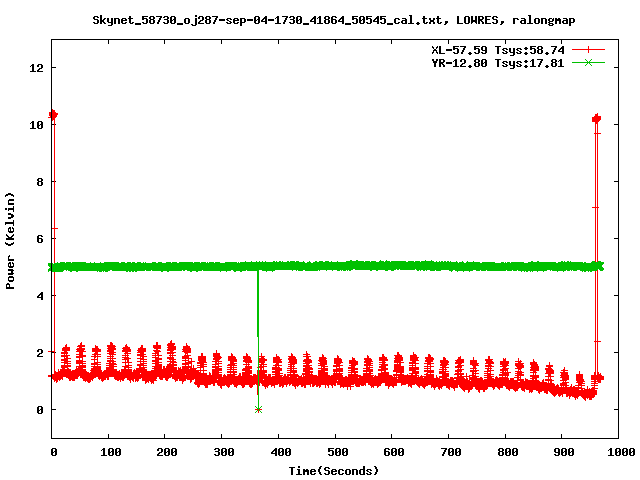
Task: Click the x-axis tick label 300
Action: 224,452
